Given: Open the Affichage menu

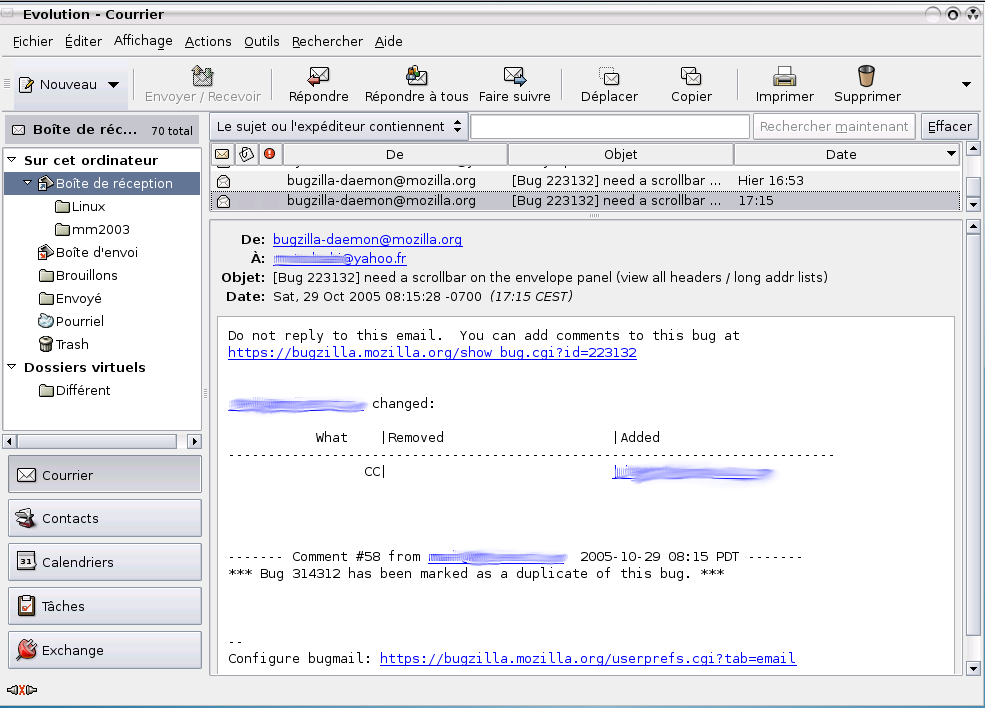Looking at the screenshot, I should pos(143,41).
